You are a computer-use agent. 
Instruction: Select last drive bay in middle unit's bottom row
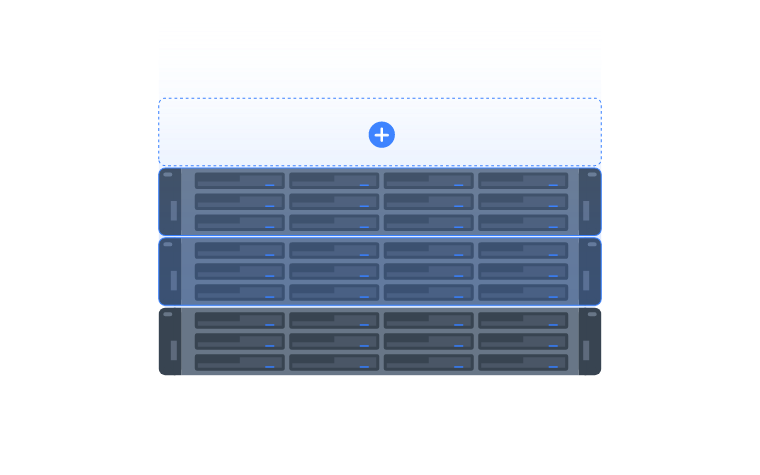tap(523, 293)
